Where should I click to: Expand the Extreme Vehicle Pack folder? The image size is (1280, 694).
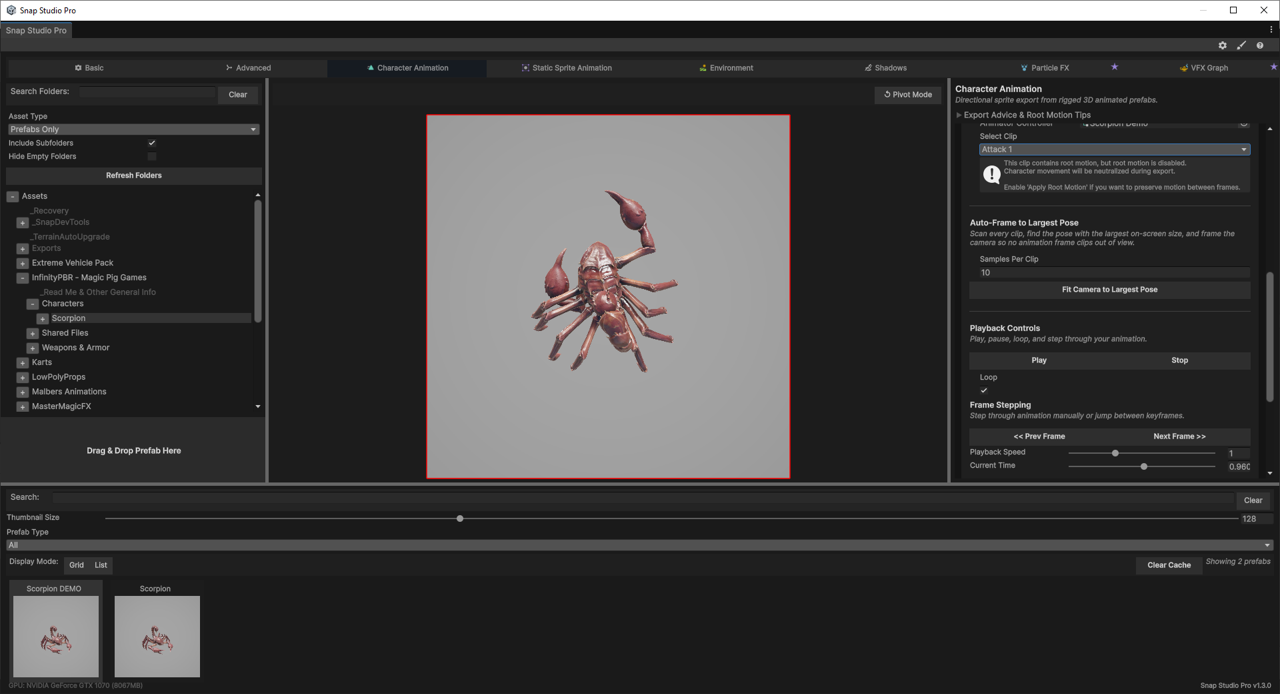click(x=22, y=263)
